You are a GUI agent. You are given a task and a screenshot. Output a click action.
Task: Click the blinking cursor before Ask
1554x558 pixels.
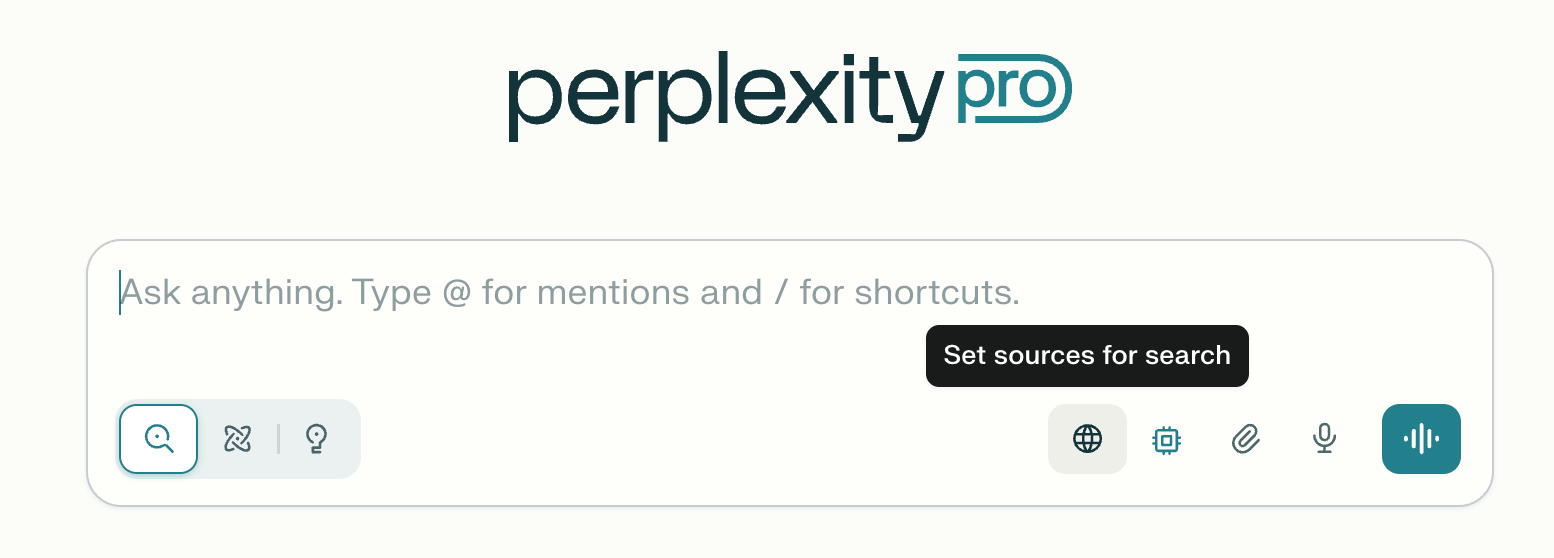(x=120, y=292)
